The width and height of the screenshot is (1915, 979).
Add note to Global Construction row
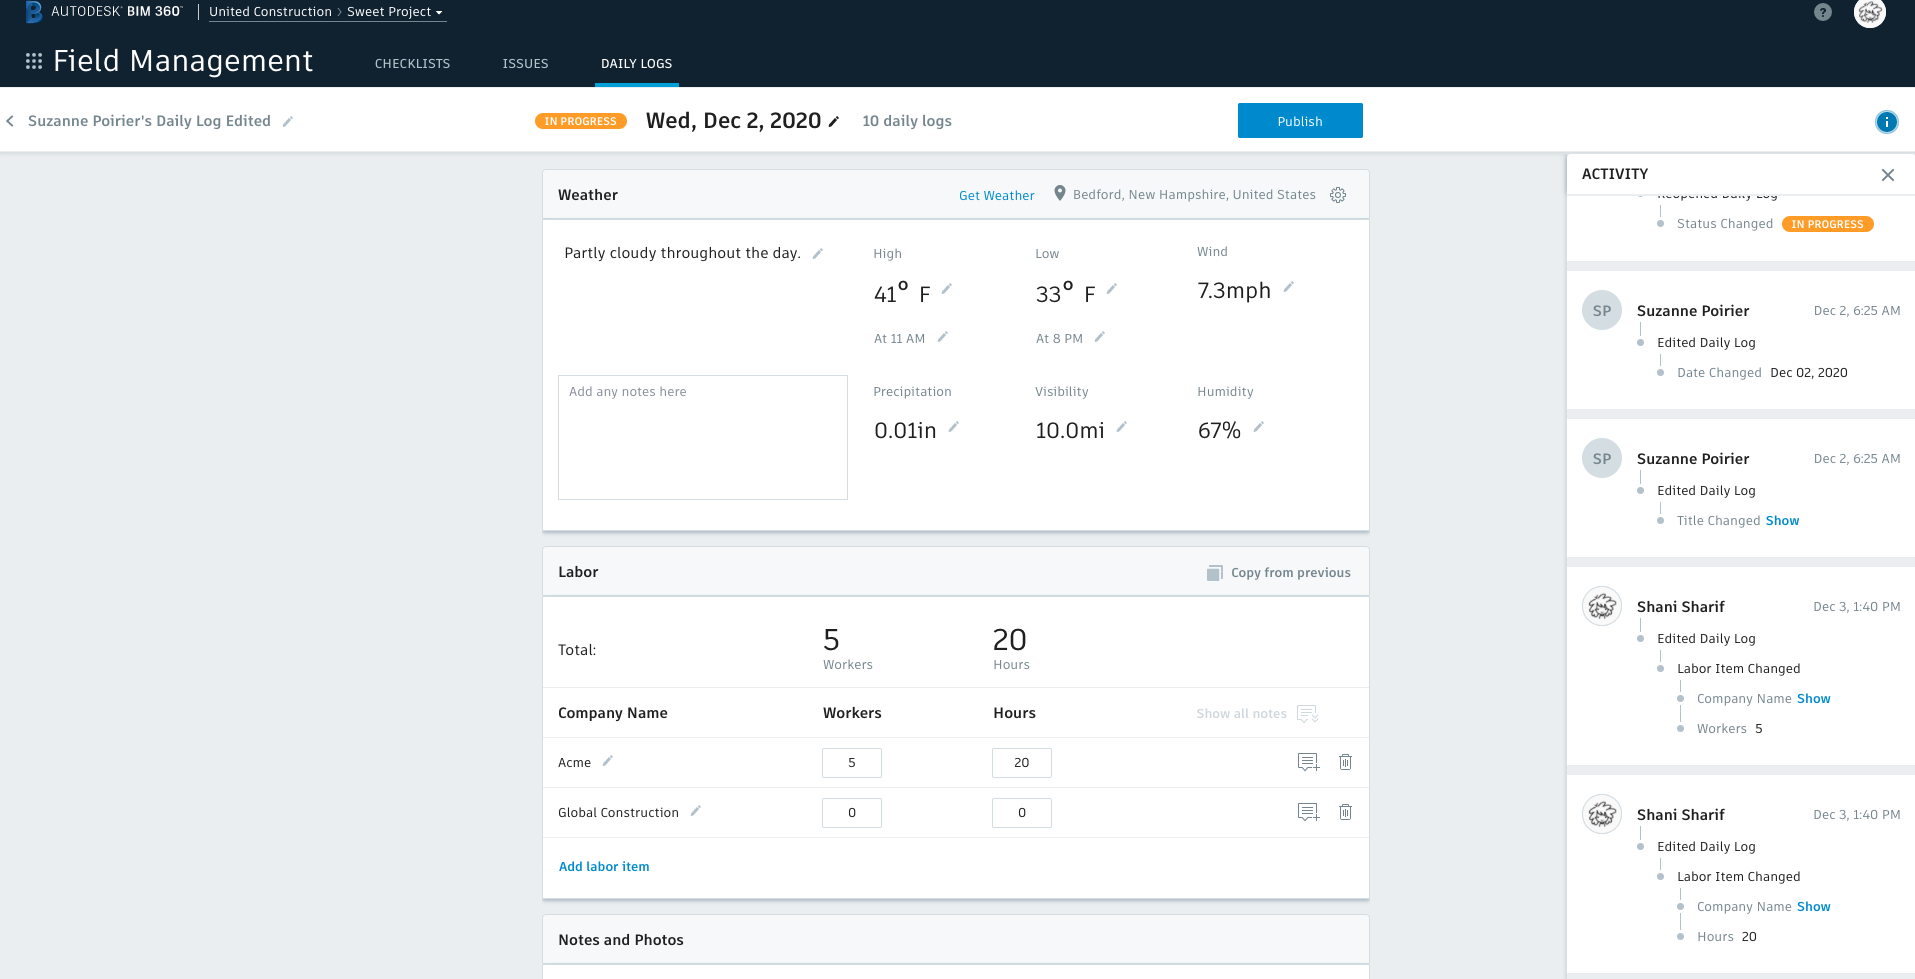tap(1307, 812)
